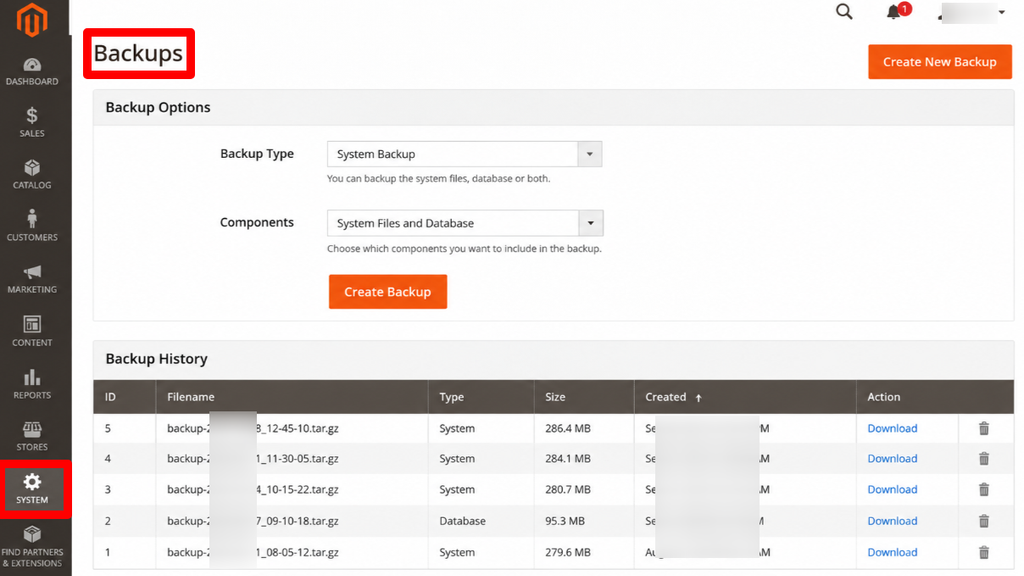Open the Components dropdown
The image size is (1024, 576).
point(465,223)
